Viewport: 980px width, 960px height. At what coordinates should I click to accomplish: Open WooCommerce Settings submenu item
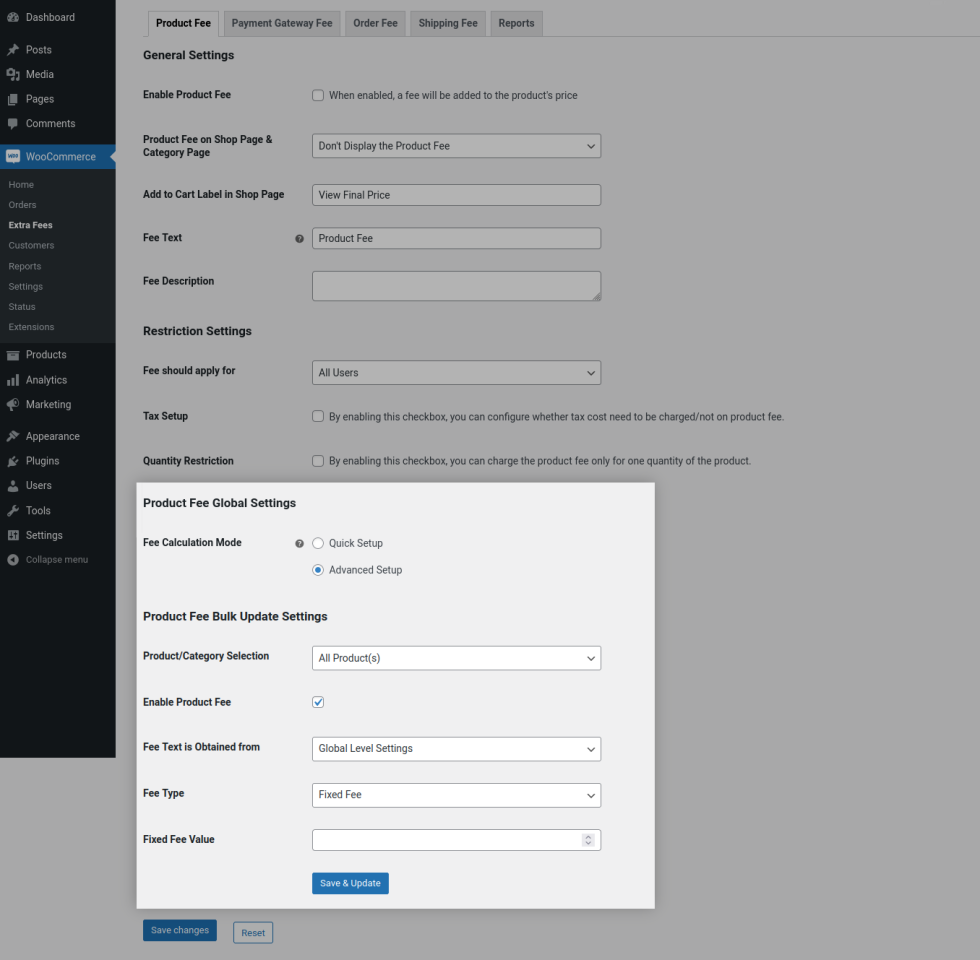tap(26, 286)
